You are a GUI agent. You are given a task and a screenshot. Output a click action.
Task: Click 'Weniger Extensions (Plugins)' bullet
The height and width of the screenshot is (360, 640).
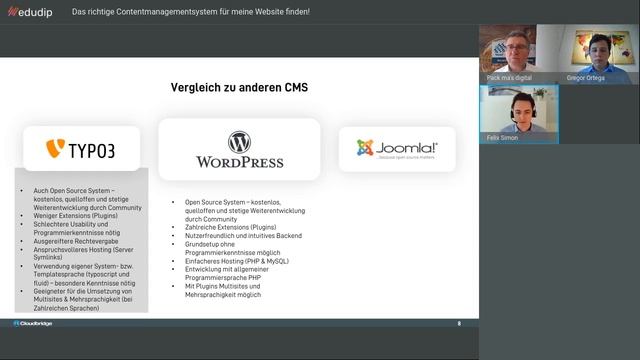point(76,216)
